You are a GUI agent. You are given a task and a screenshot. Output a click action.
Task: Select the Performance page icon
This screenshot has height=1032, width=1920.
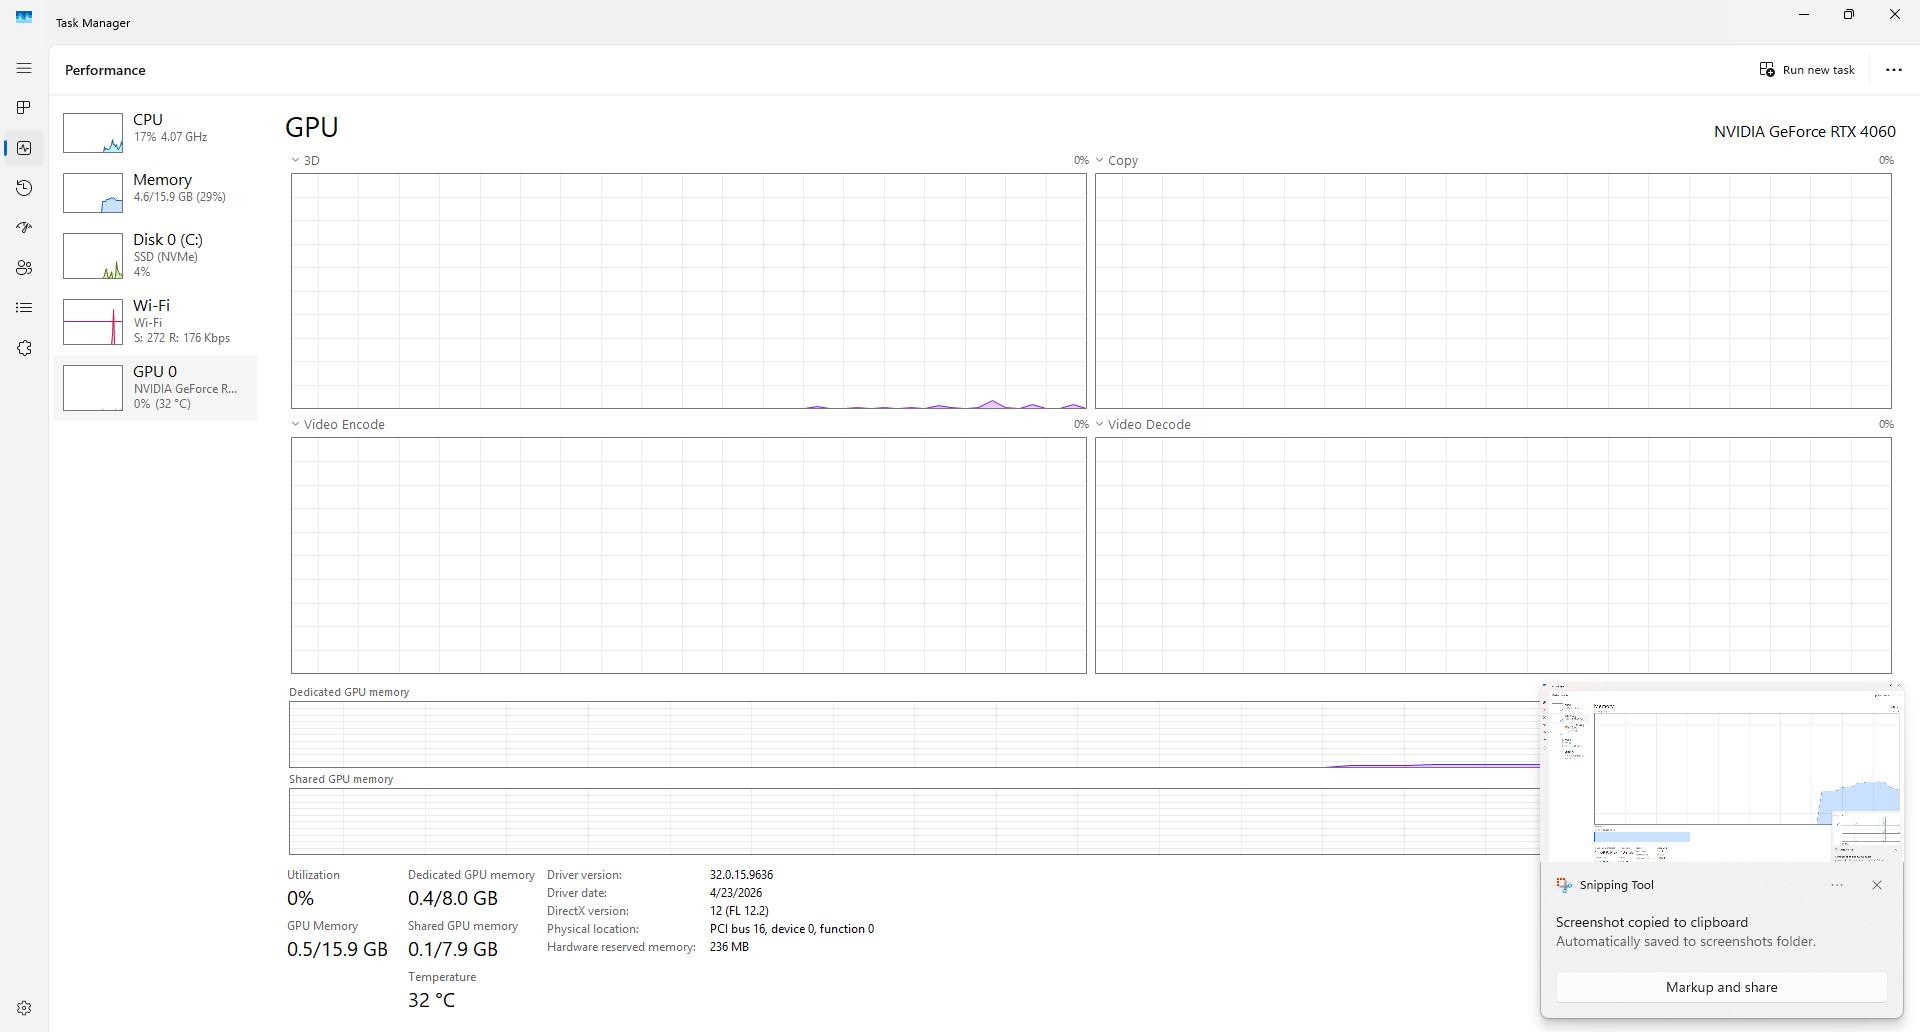24,148
